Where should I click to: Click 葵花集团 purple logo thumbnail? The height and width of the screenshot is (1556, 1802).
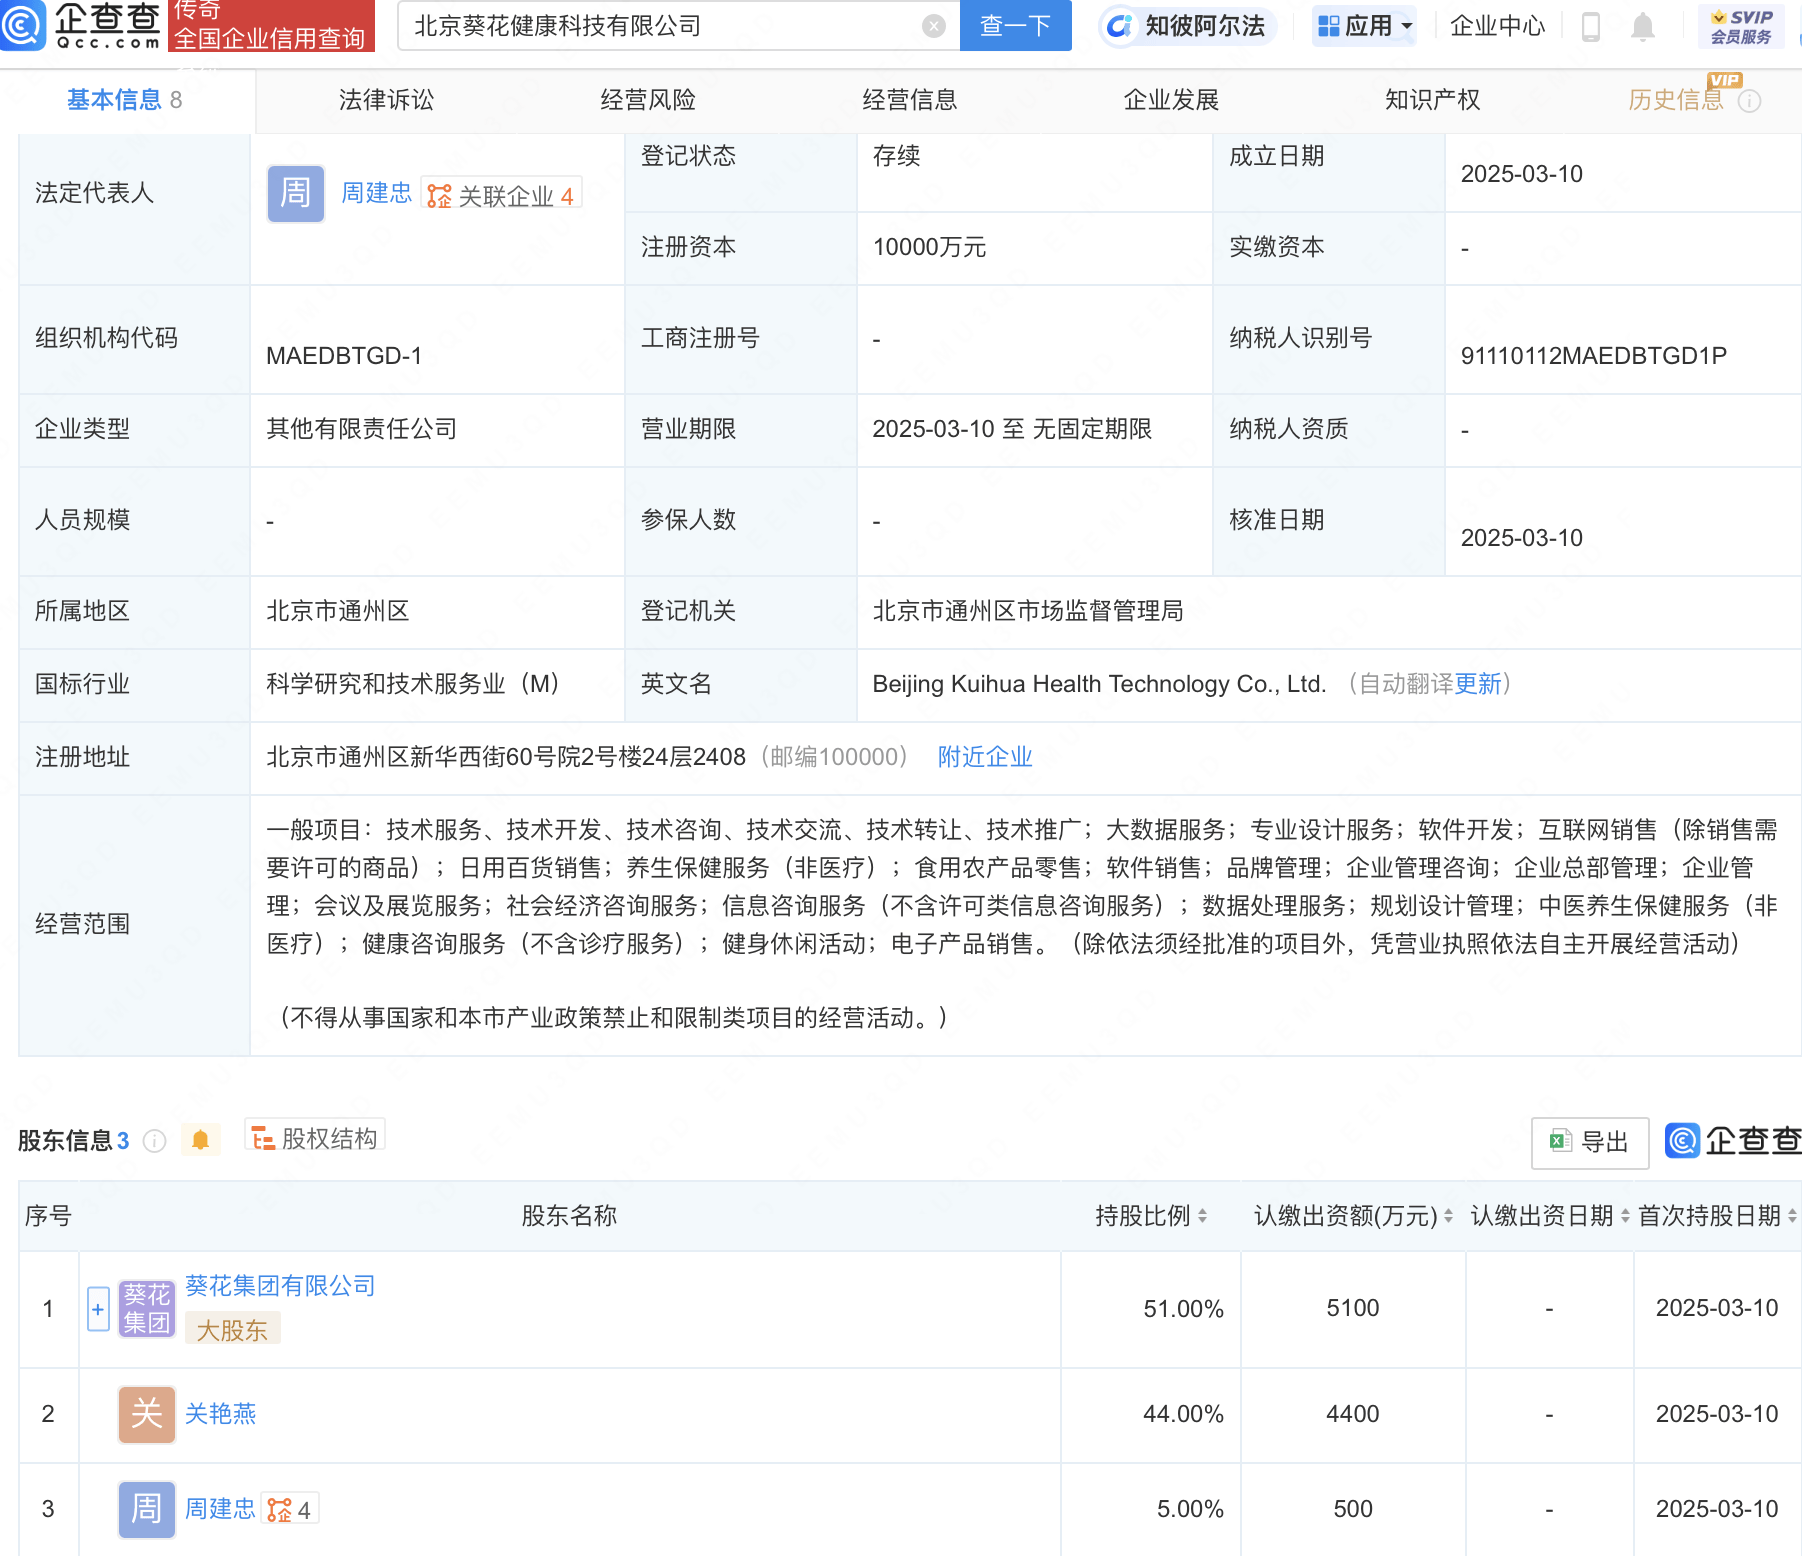click(x=147, y=1308)
